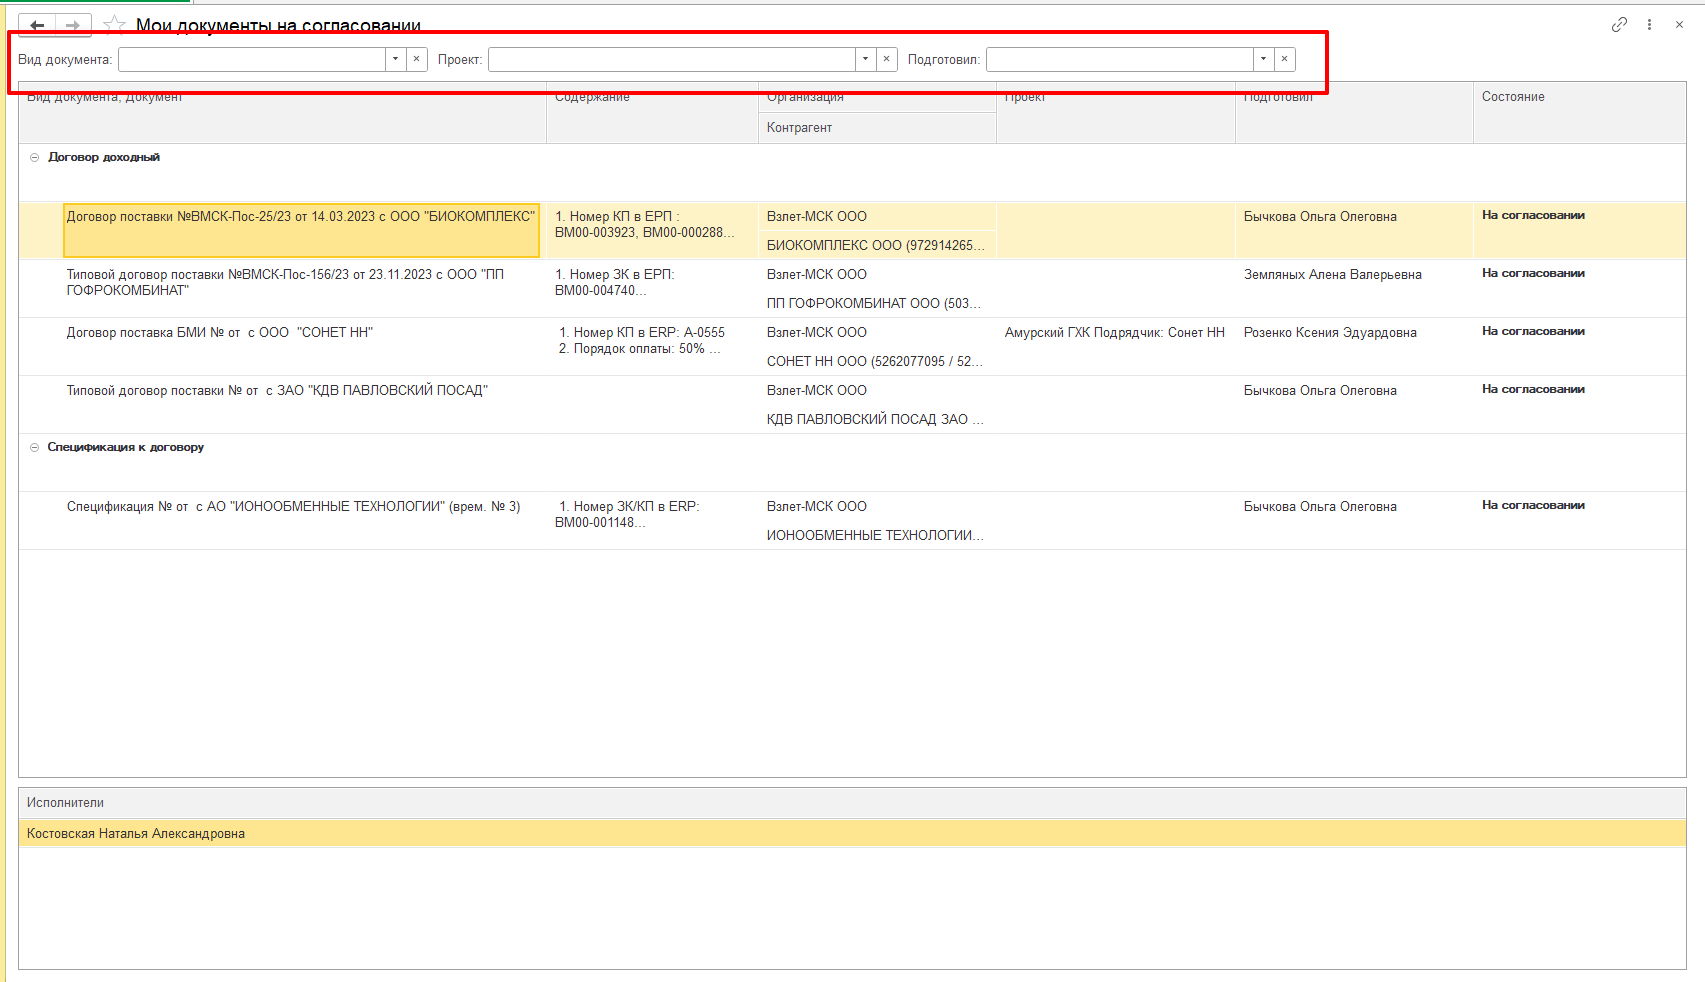Click into the Проект input field
This screenshot has width=1705, height=982.
pyautogui.click(x=672, y=59)
